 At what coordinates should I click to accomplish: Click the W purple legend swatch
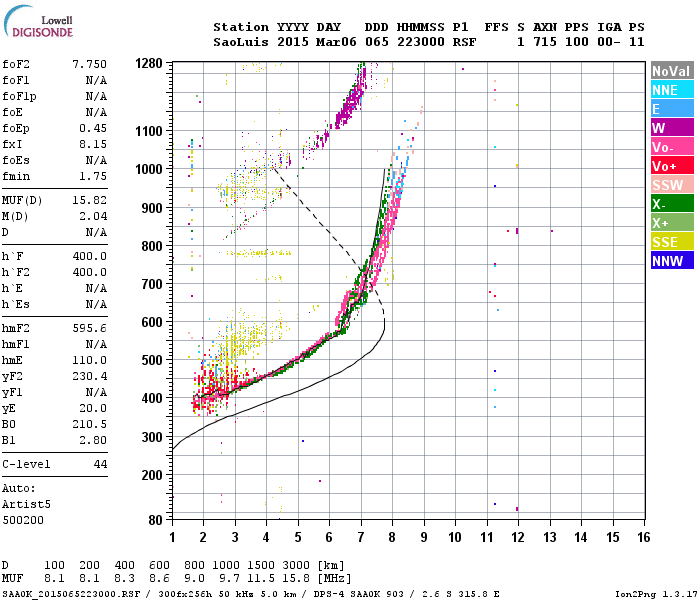coord(672,128)
